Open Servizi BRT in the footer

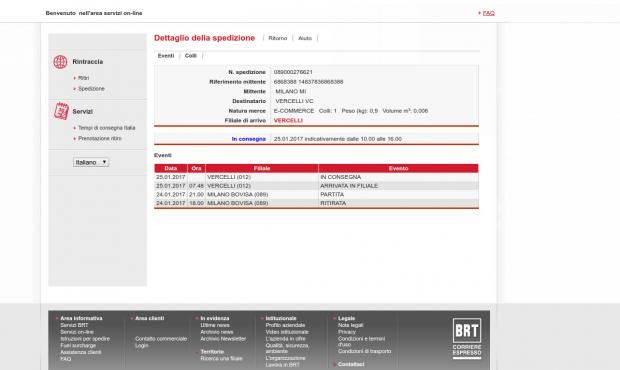(74, 325)
